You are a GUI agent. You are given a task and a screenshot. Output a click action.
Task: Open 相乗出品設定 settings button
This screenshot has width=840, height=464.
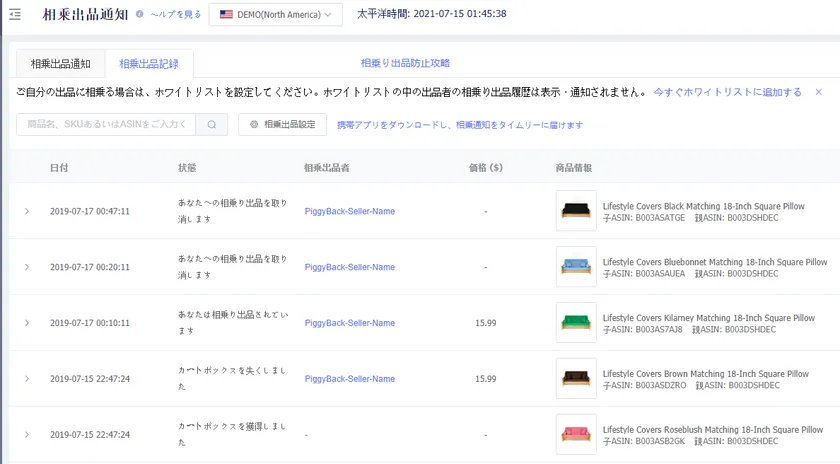(283, 125)
